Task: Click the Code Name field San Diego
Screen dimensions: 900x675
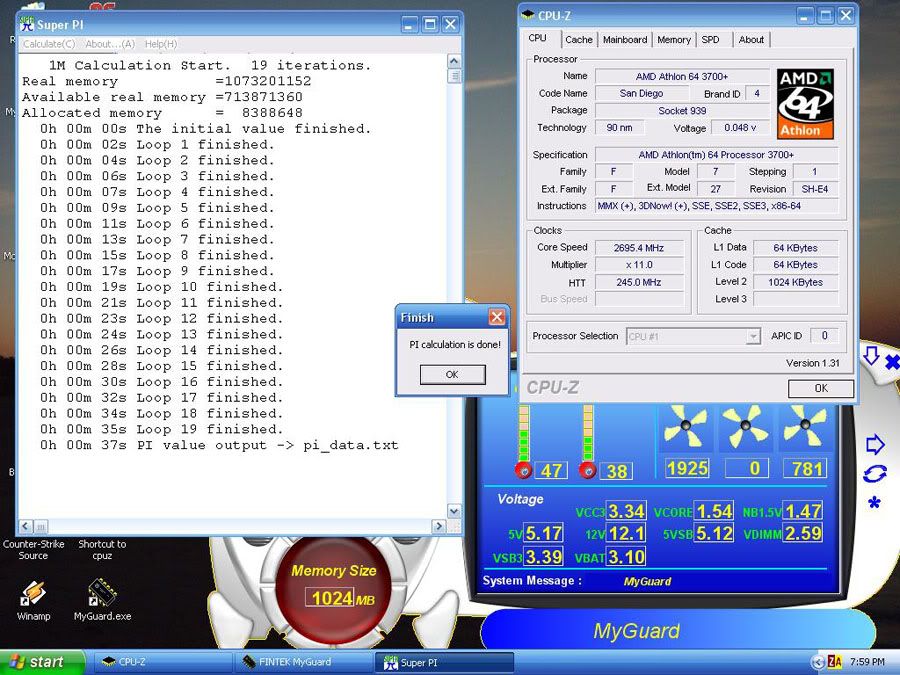Action: click(x=642, y=94)
